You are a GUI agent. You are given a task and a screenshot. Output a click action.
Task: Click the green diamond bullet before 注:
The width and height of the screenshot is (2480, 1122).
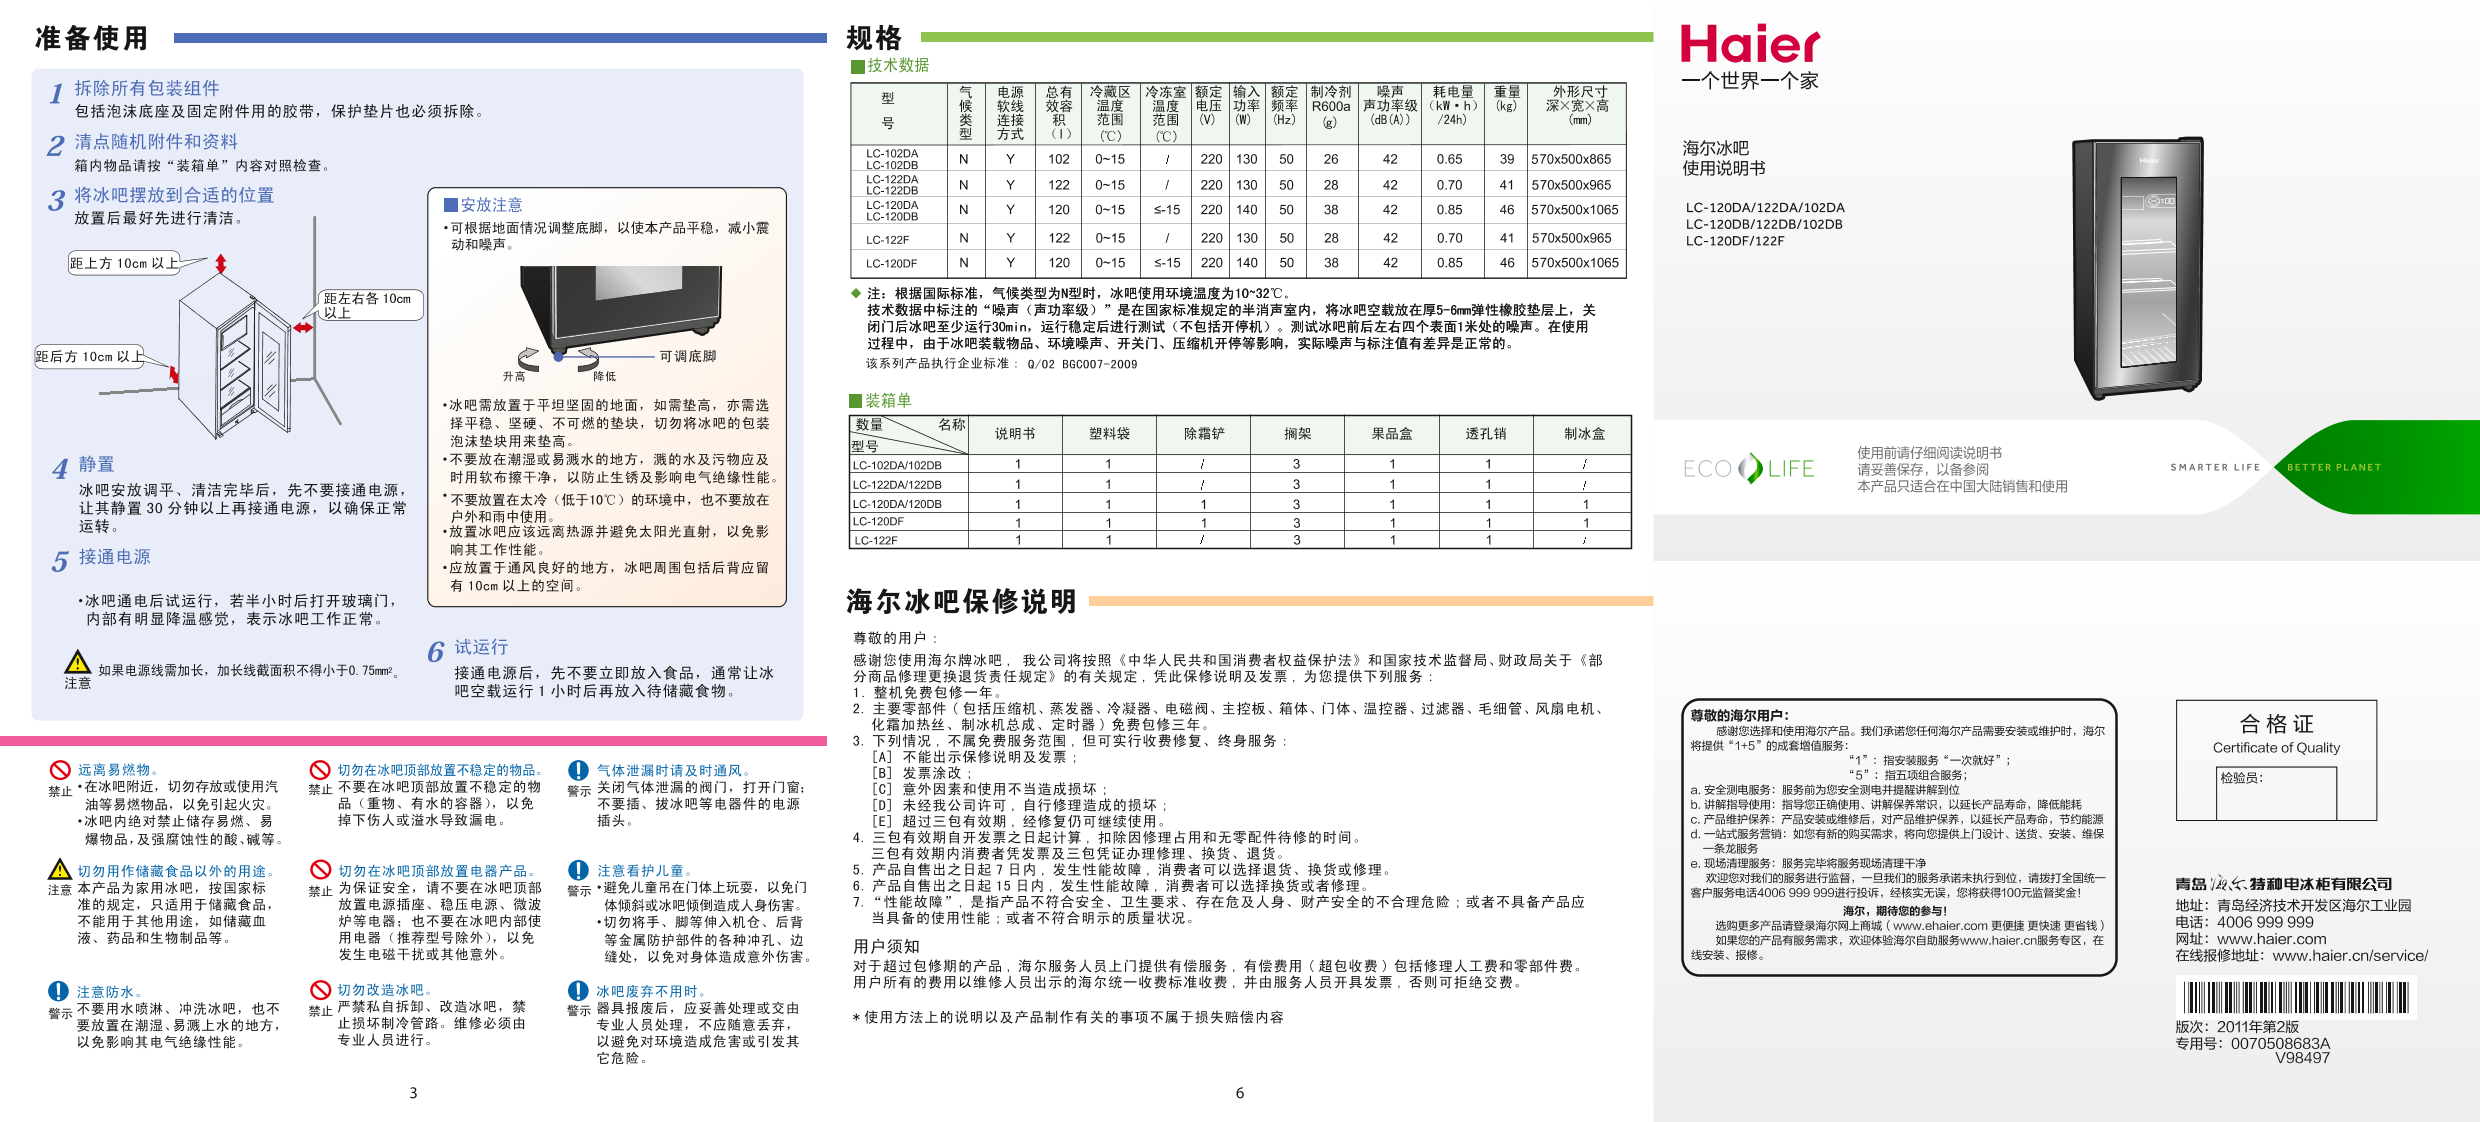pyautogui.click(x=856, y=293)
